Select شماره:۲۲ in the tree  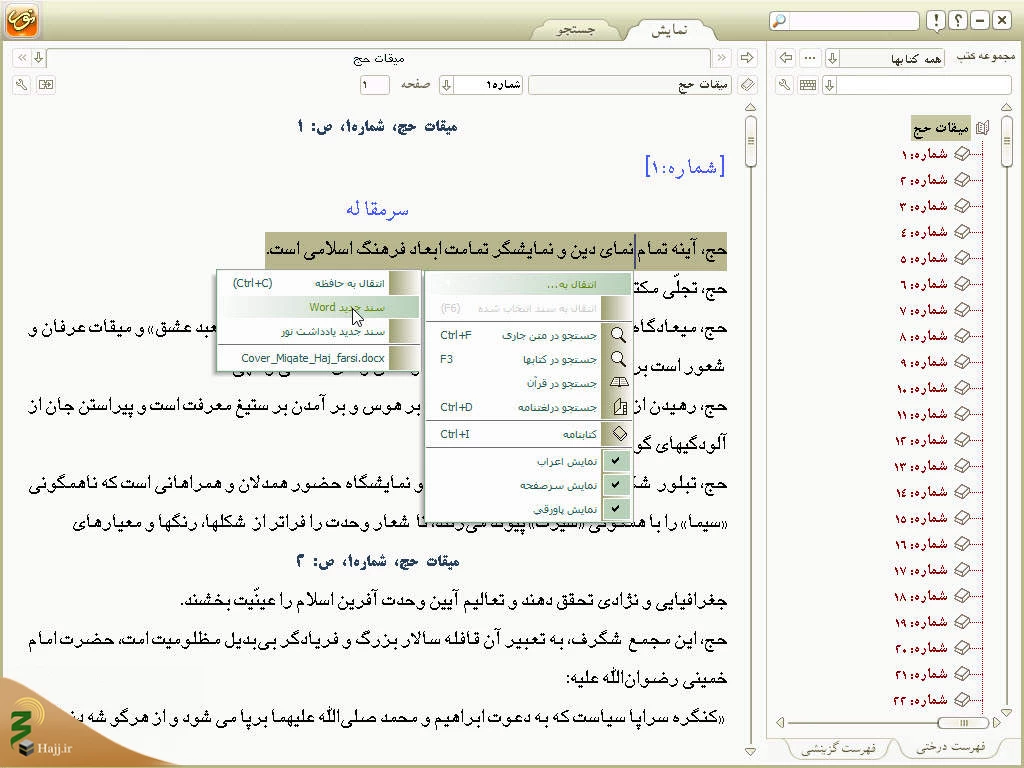(921, 700)
